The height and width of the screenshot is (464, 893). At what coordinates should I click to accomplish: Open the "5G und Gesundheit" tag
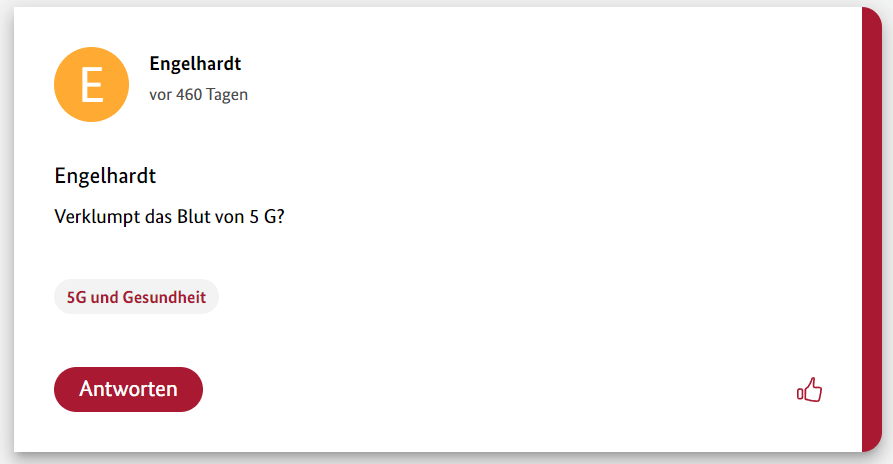pyautogui.click(x=136, y=297)
